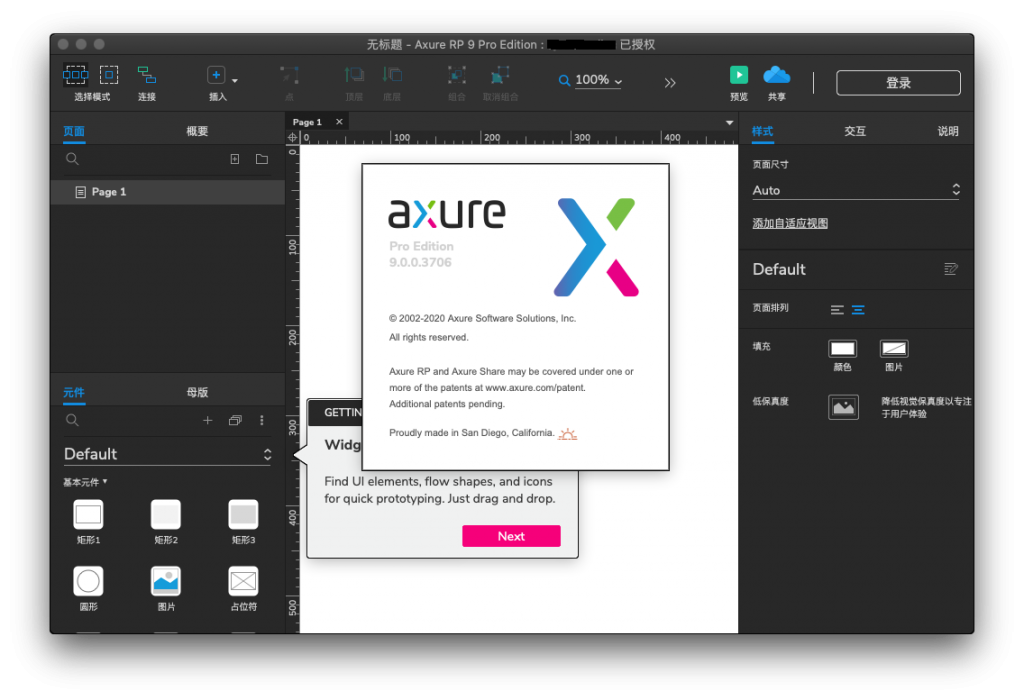The width and height of the screenshot is (1024, 700).
Task: Click the ruler origin crosshair icon
Action: 293,138
